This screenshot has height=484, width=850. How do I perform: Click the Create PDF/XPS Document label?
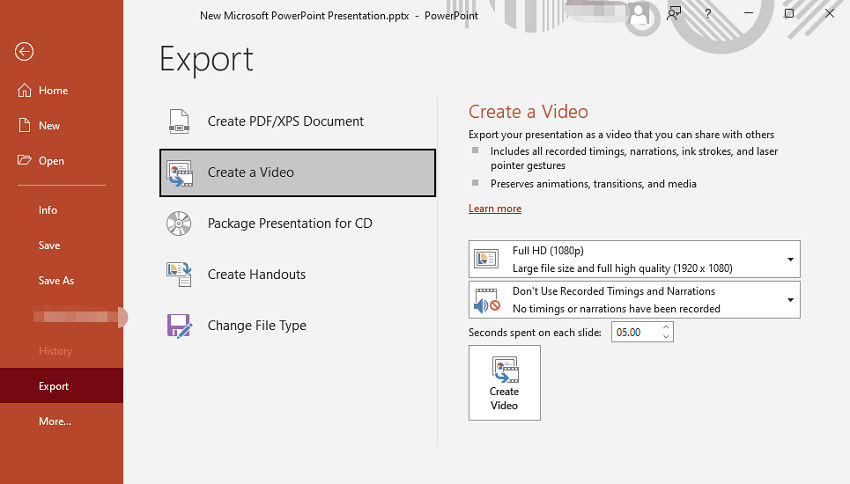(x=286, y=121)
